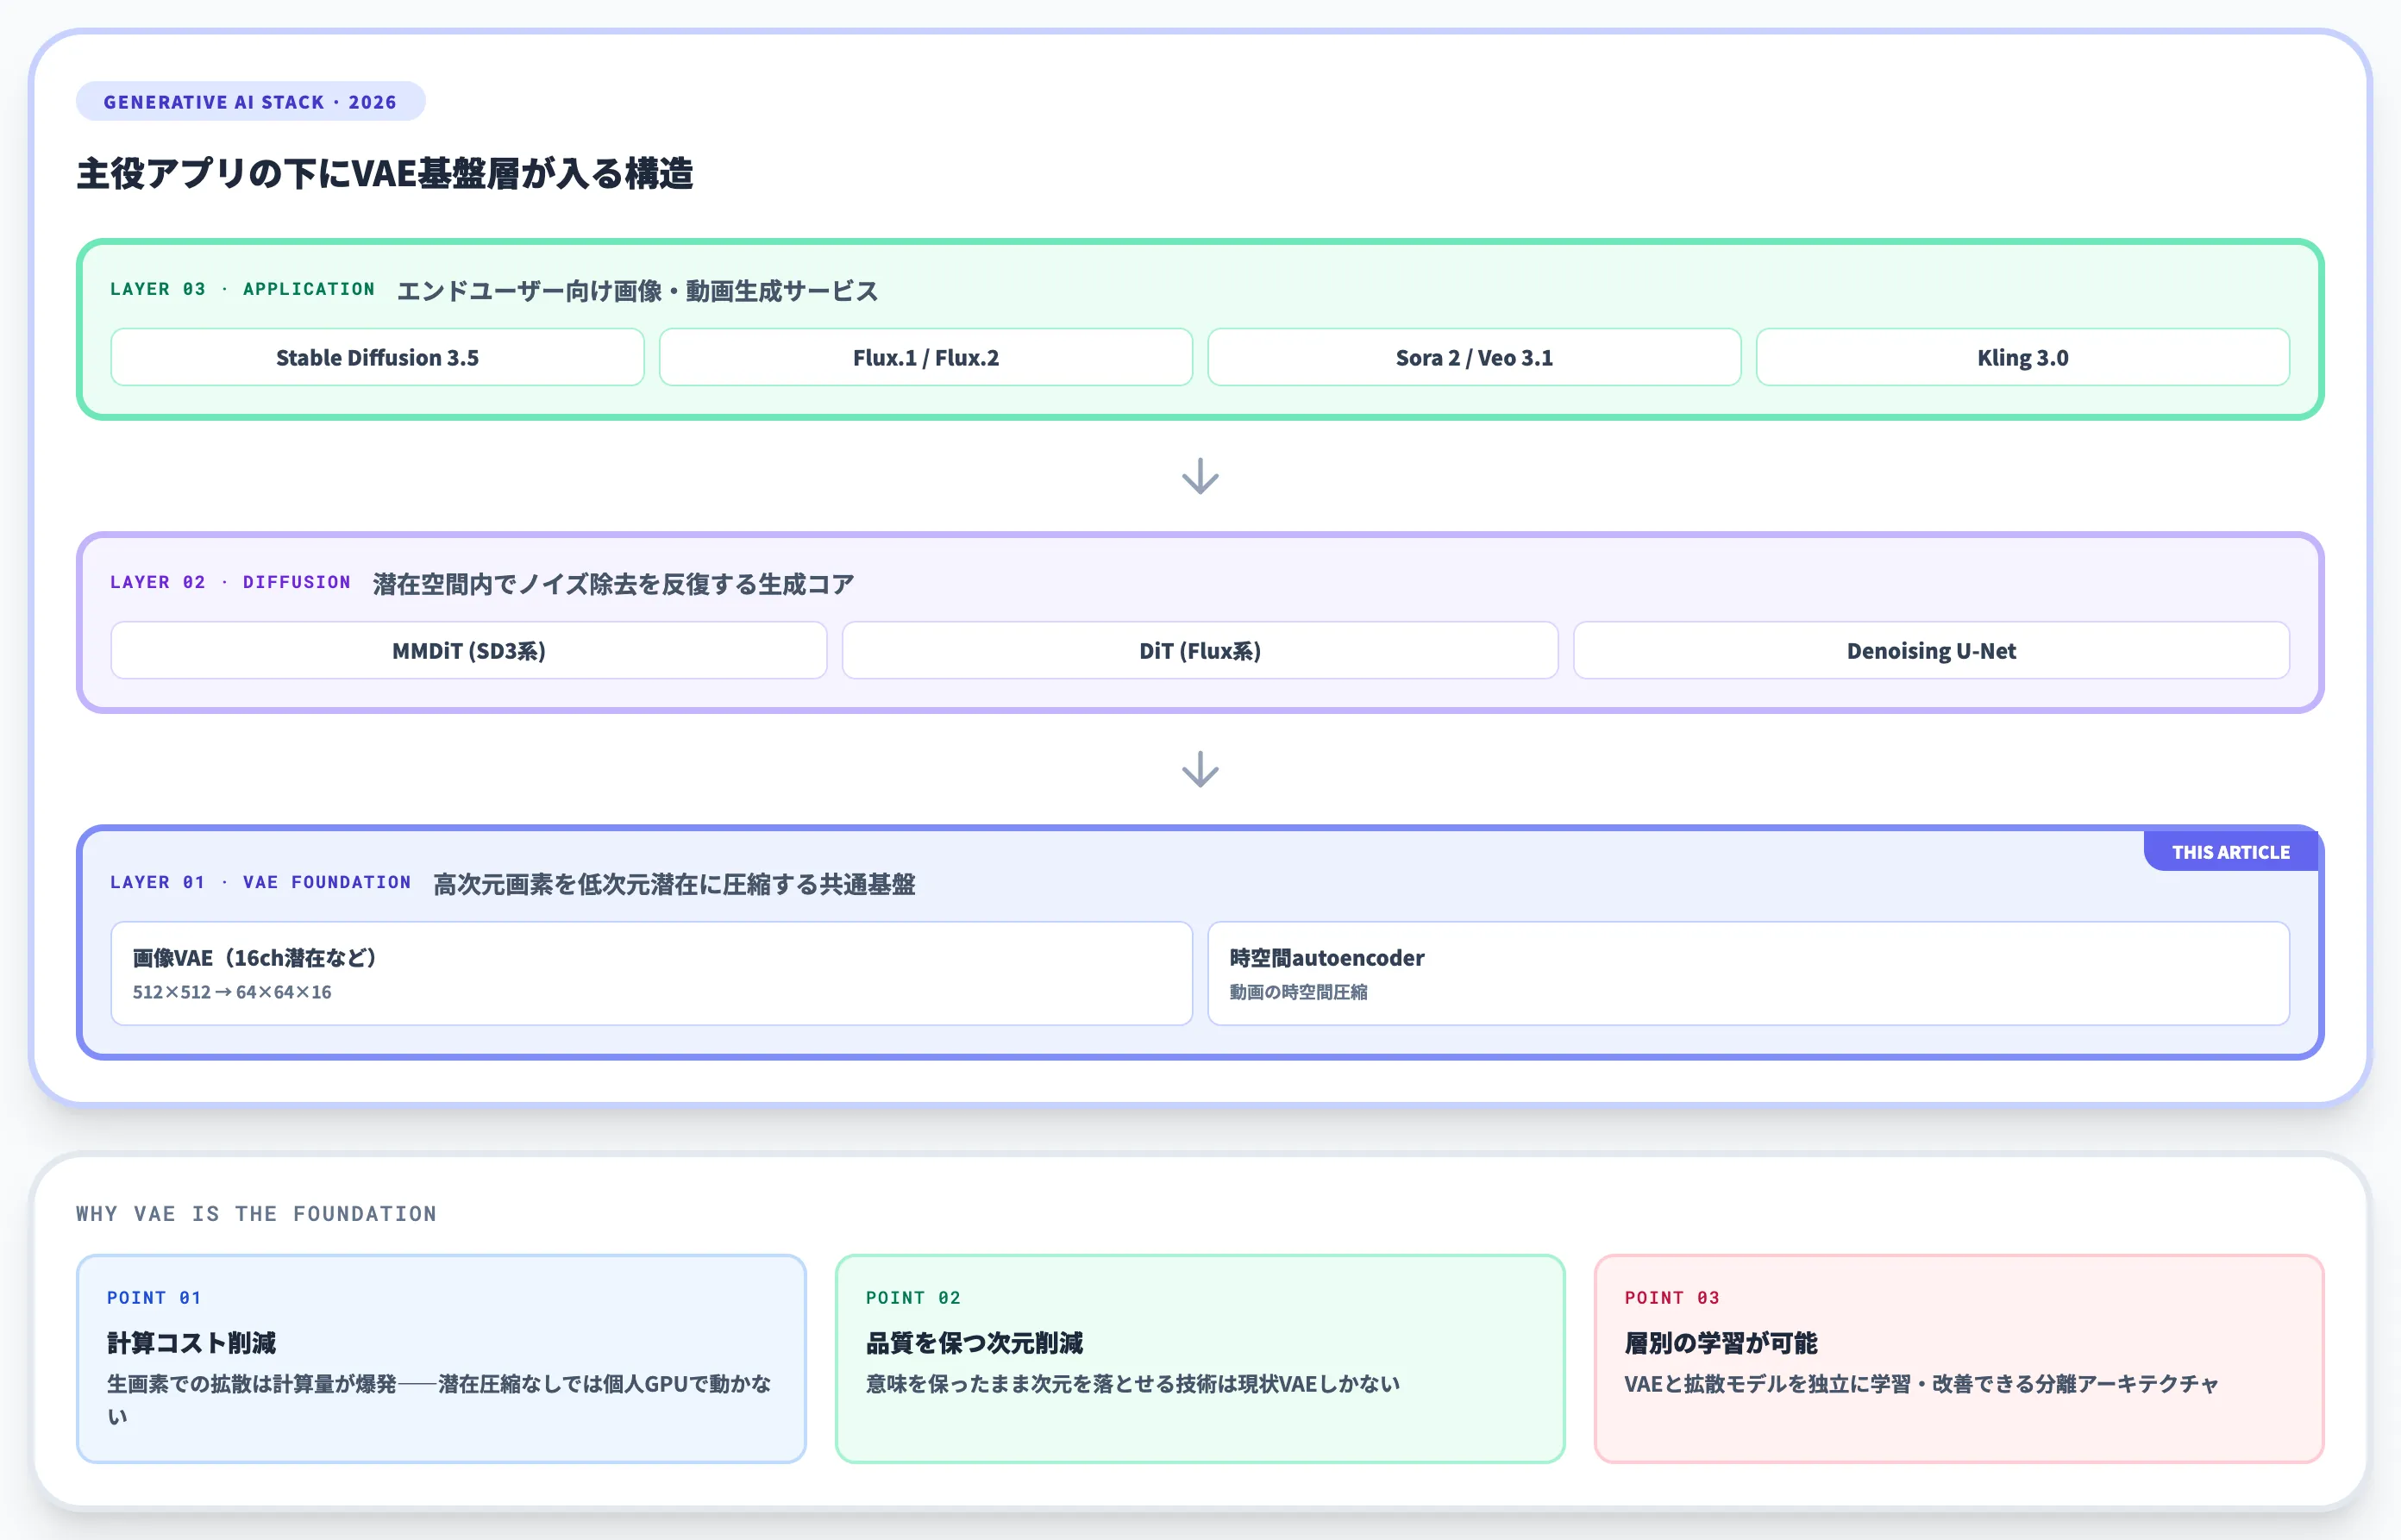
Task: Open the 時空間autoencoder card
Action: point(1749,973)
